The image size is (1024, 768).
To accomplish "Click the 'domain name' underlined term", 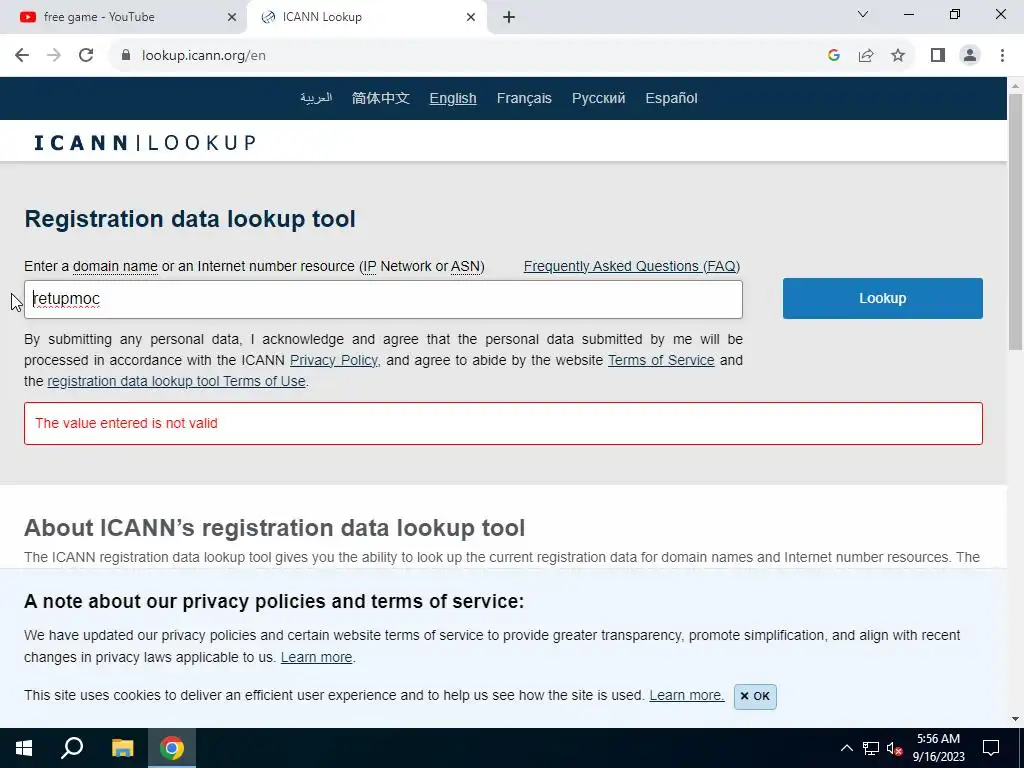I will 115,266.
